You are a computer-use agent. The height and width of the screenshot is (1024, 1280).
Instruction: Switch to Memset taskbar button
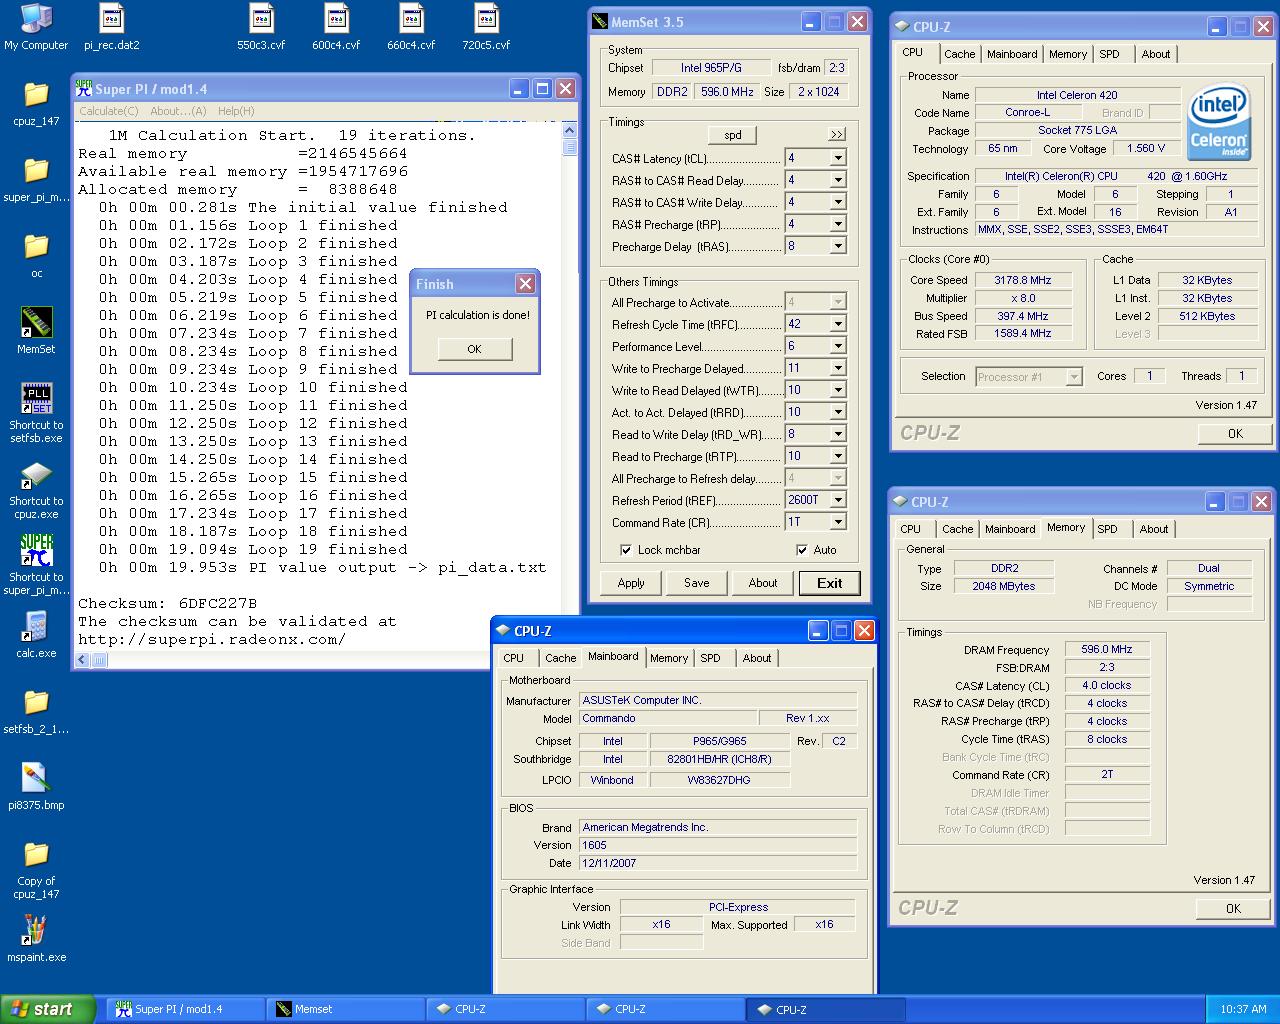pyautogui.click(x=344, y=1009)
